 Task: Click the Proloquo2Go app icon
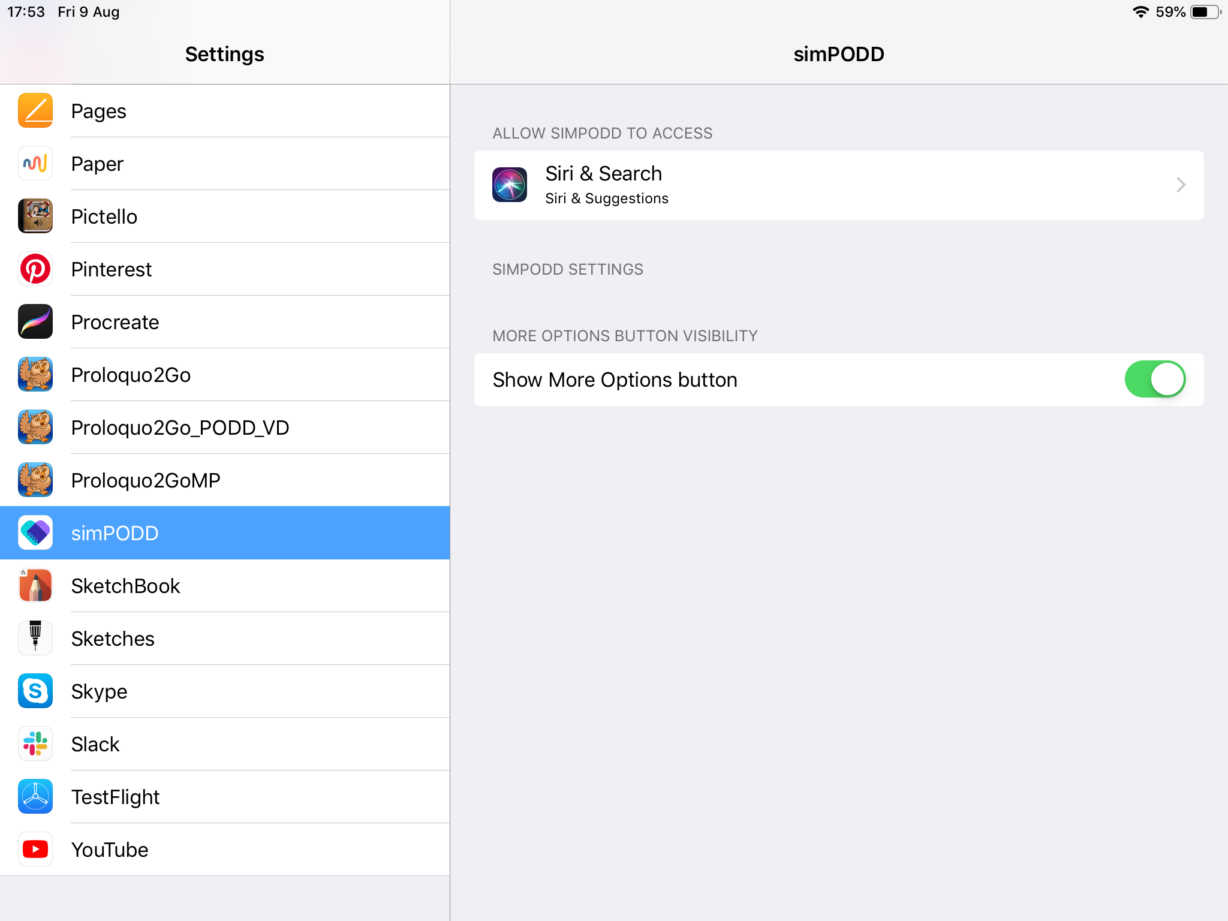[35, 375]
